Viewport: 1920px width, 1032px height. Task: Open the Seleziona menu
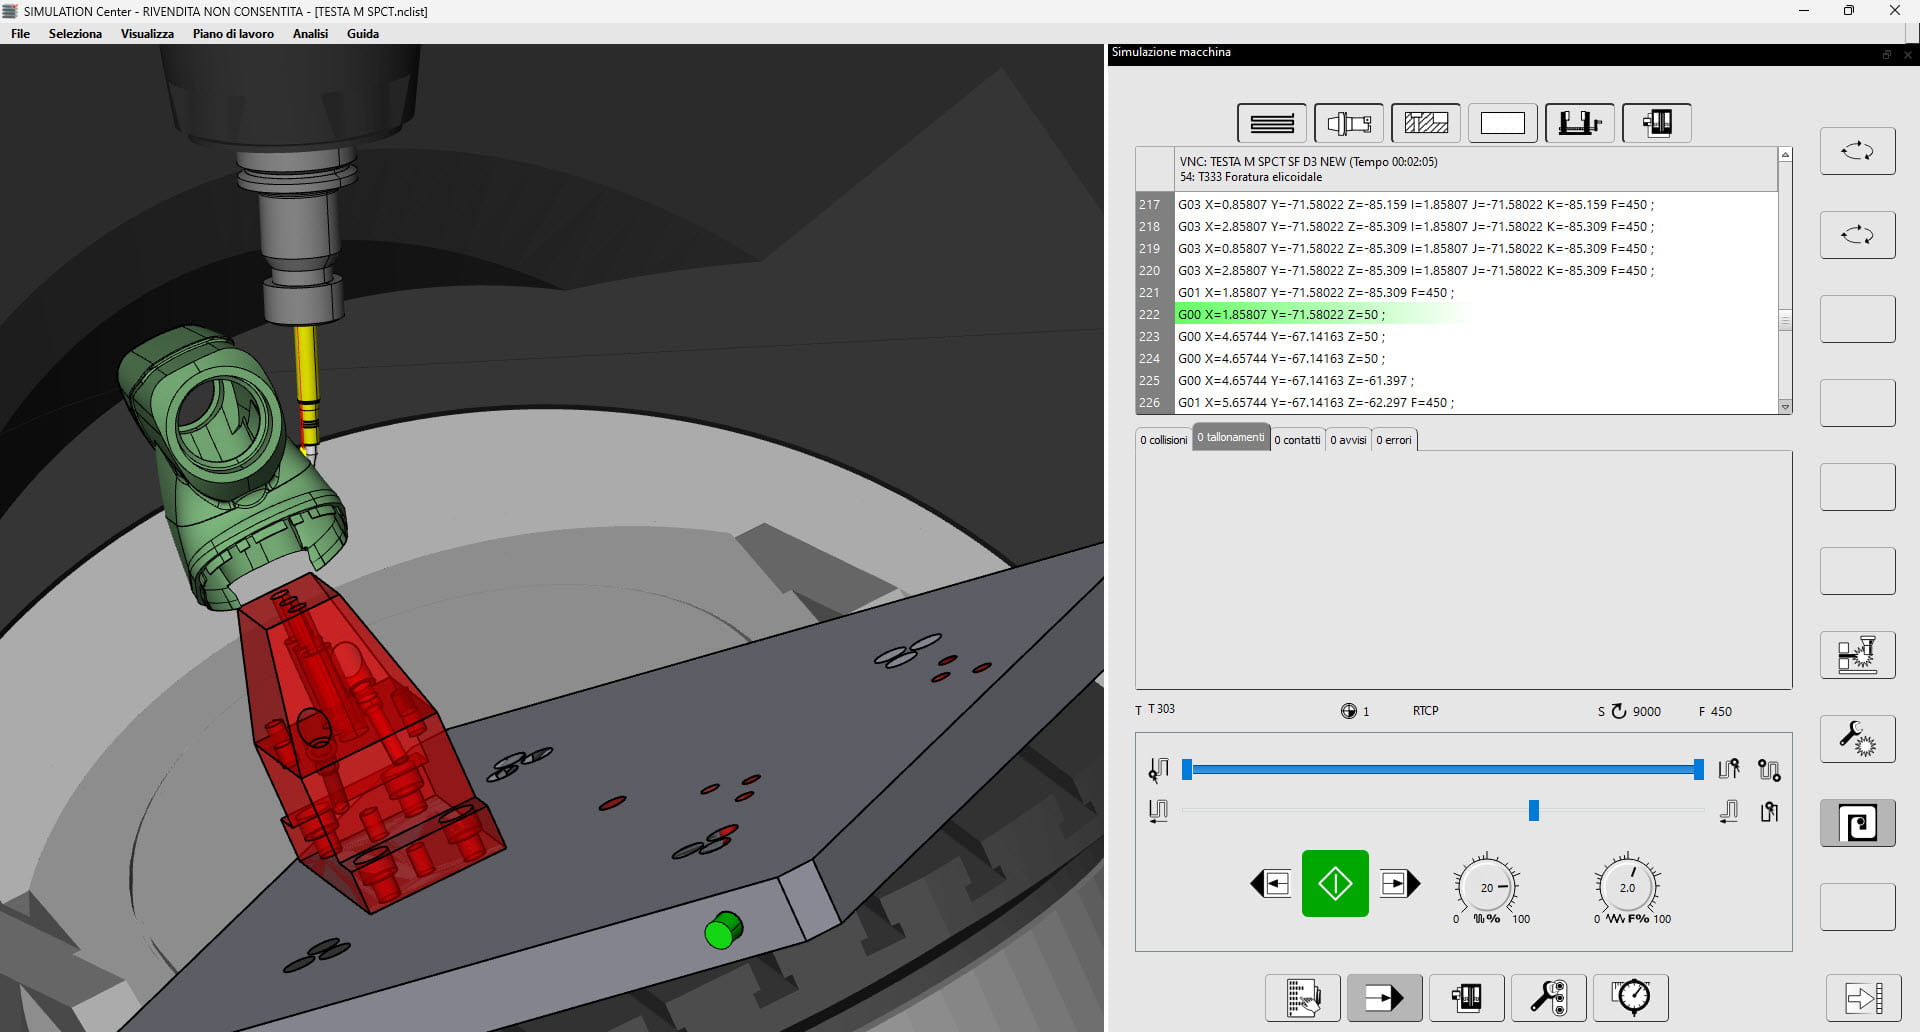[x=75, y=34]
